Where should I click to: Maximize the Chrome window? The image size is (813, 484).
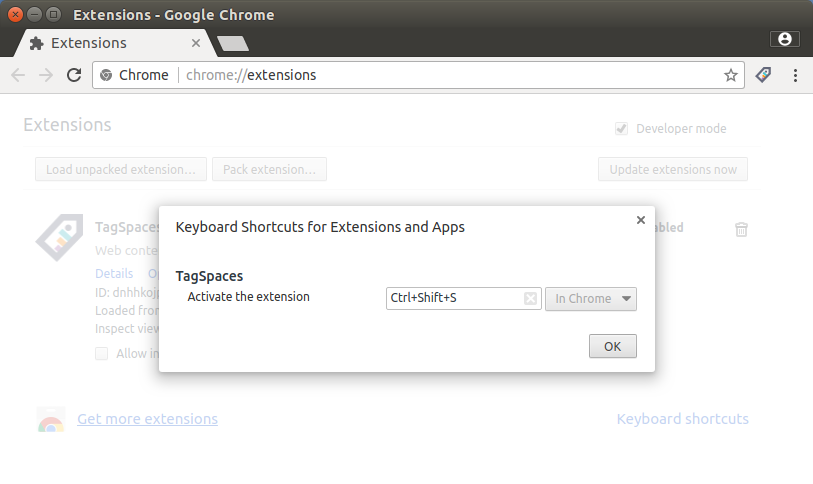click(53, 15)
